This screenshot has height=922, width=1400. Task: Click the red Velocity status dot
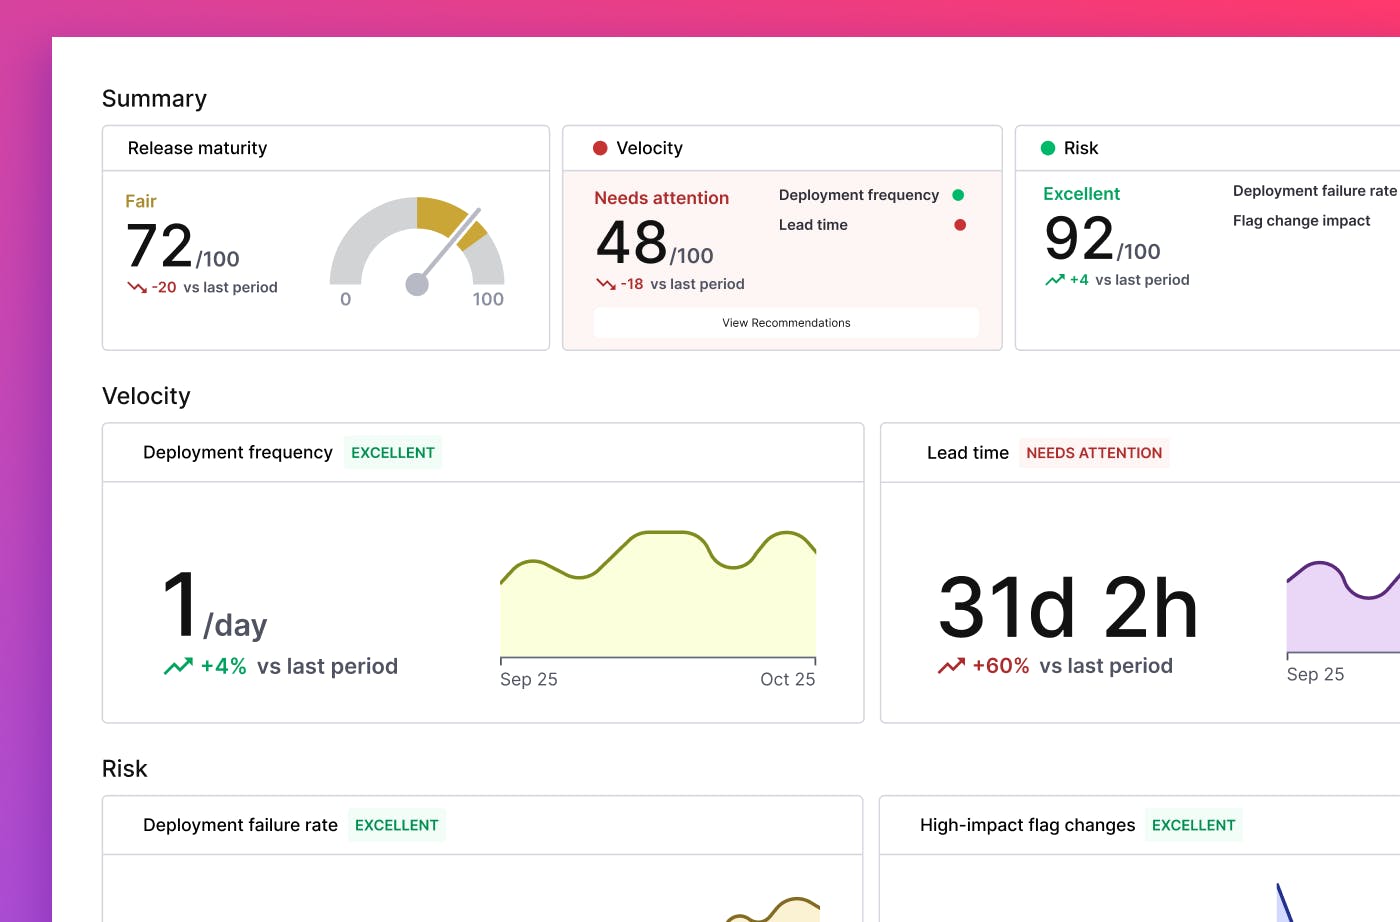[x=600, y=148]
